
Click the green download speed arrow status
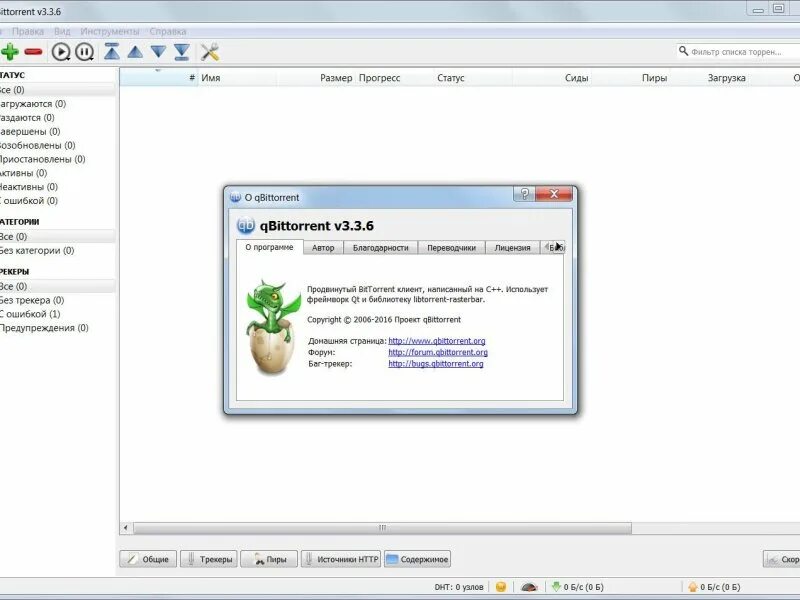pos(556,587)
